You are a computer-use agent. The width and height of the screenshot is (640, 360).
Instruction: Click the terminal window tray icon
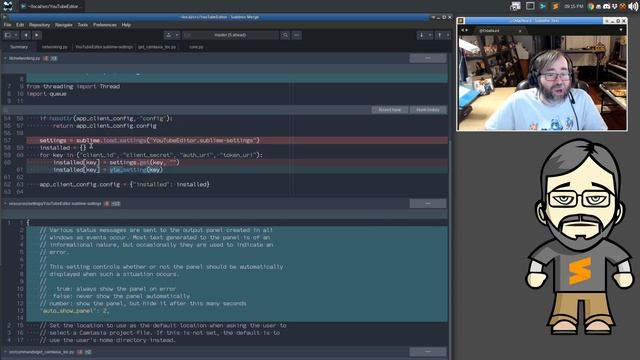click(x=530, y=6)
